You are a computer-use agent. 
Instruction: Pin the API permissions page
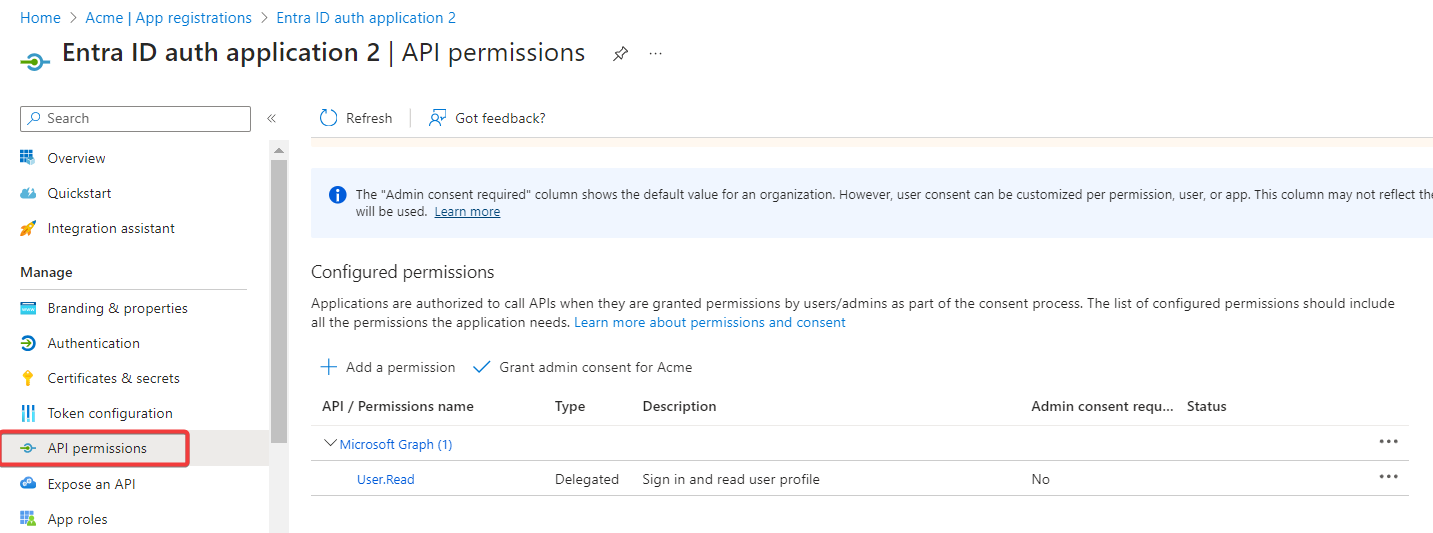[x=620, y=54]
